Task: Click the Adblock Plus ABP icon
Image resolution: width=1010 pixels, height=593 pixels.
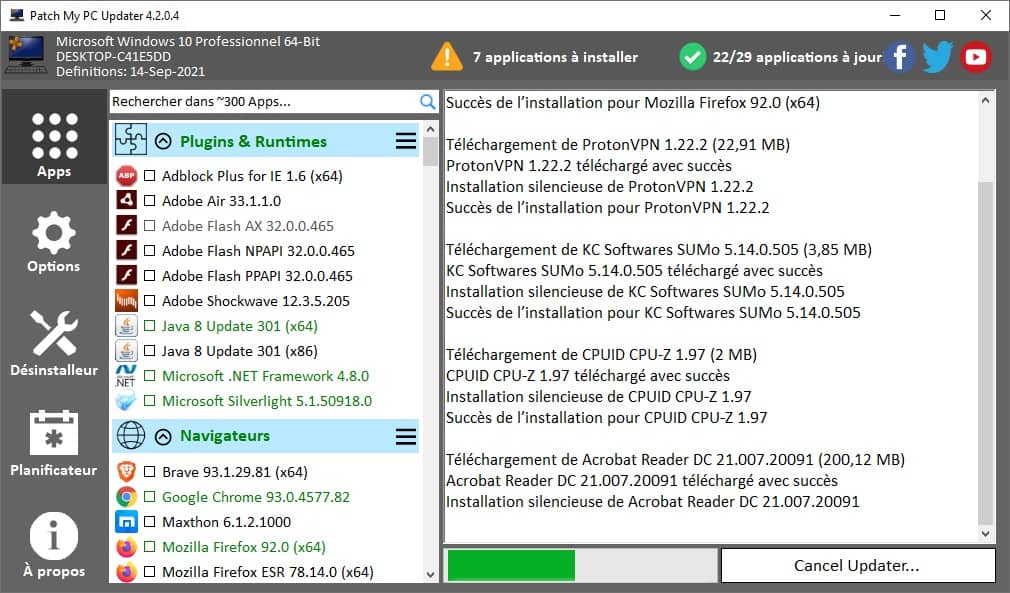Action: pos(126,175)
